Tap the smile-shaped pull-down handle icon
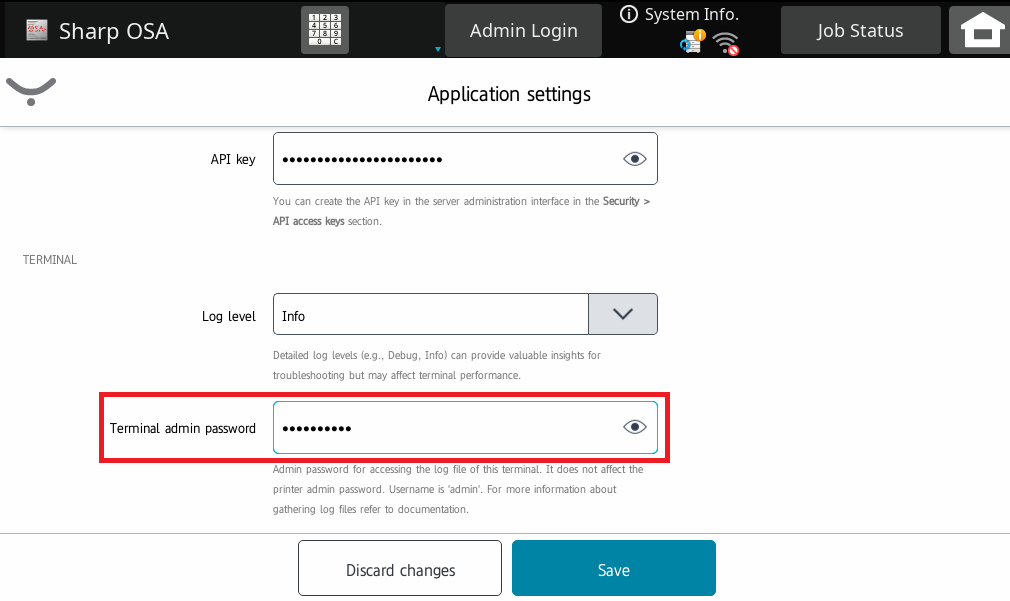 (31, 91)
